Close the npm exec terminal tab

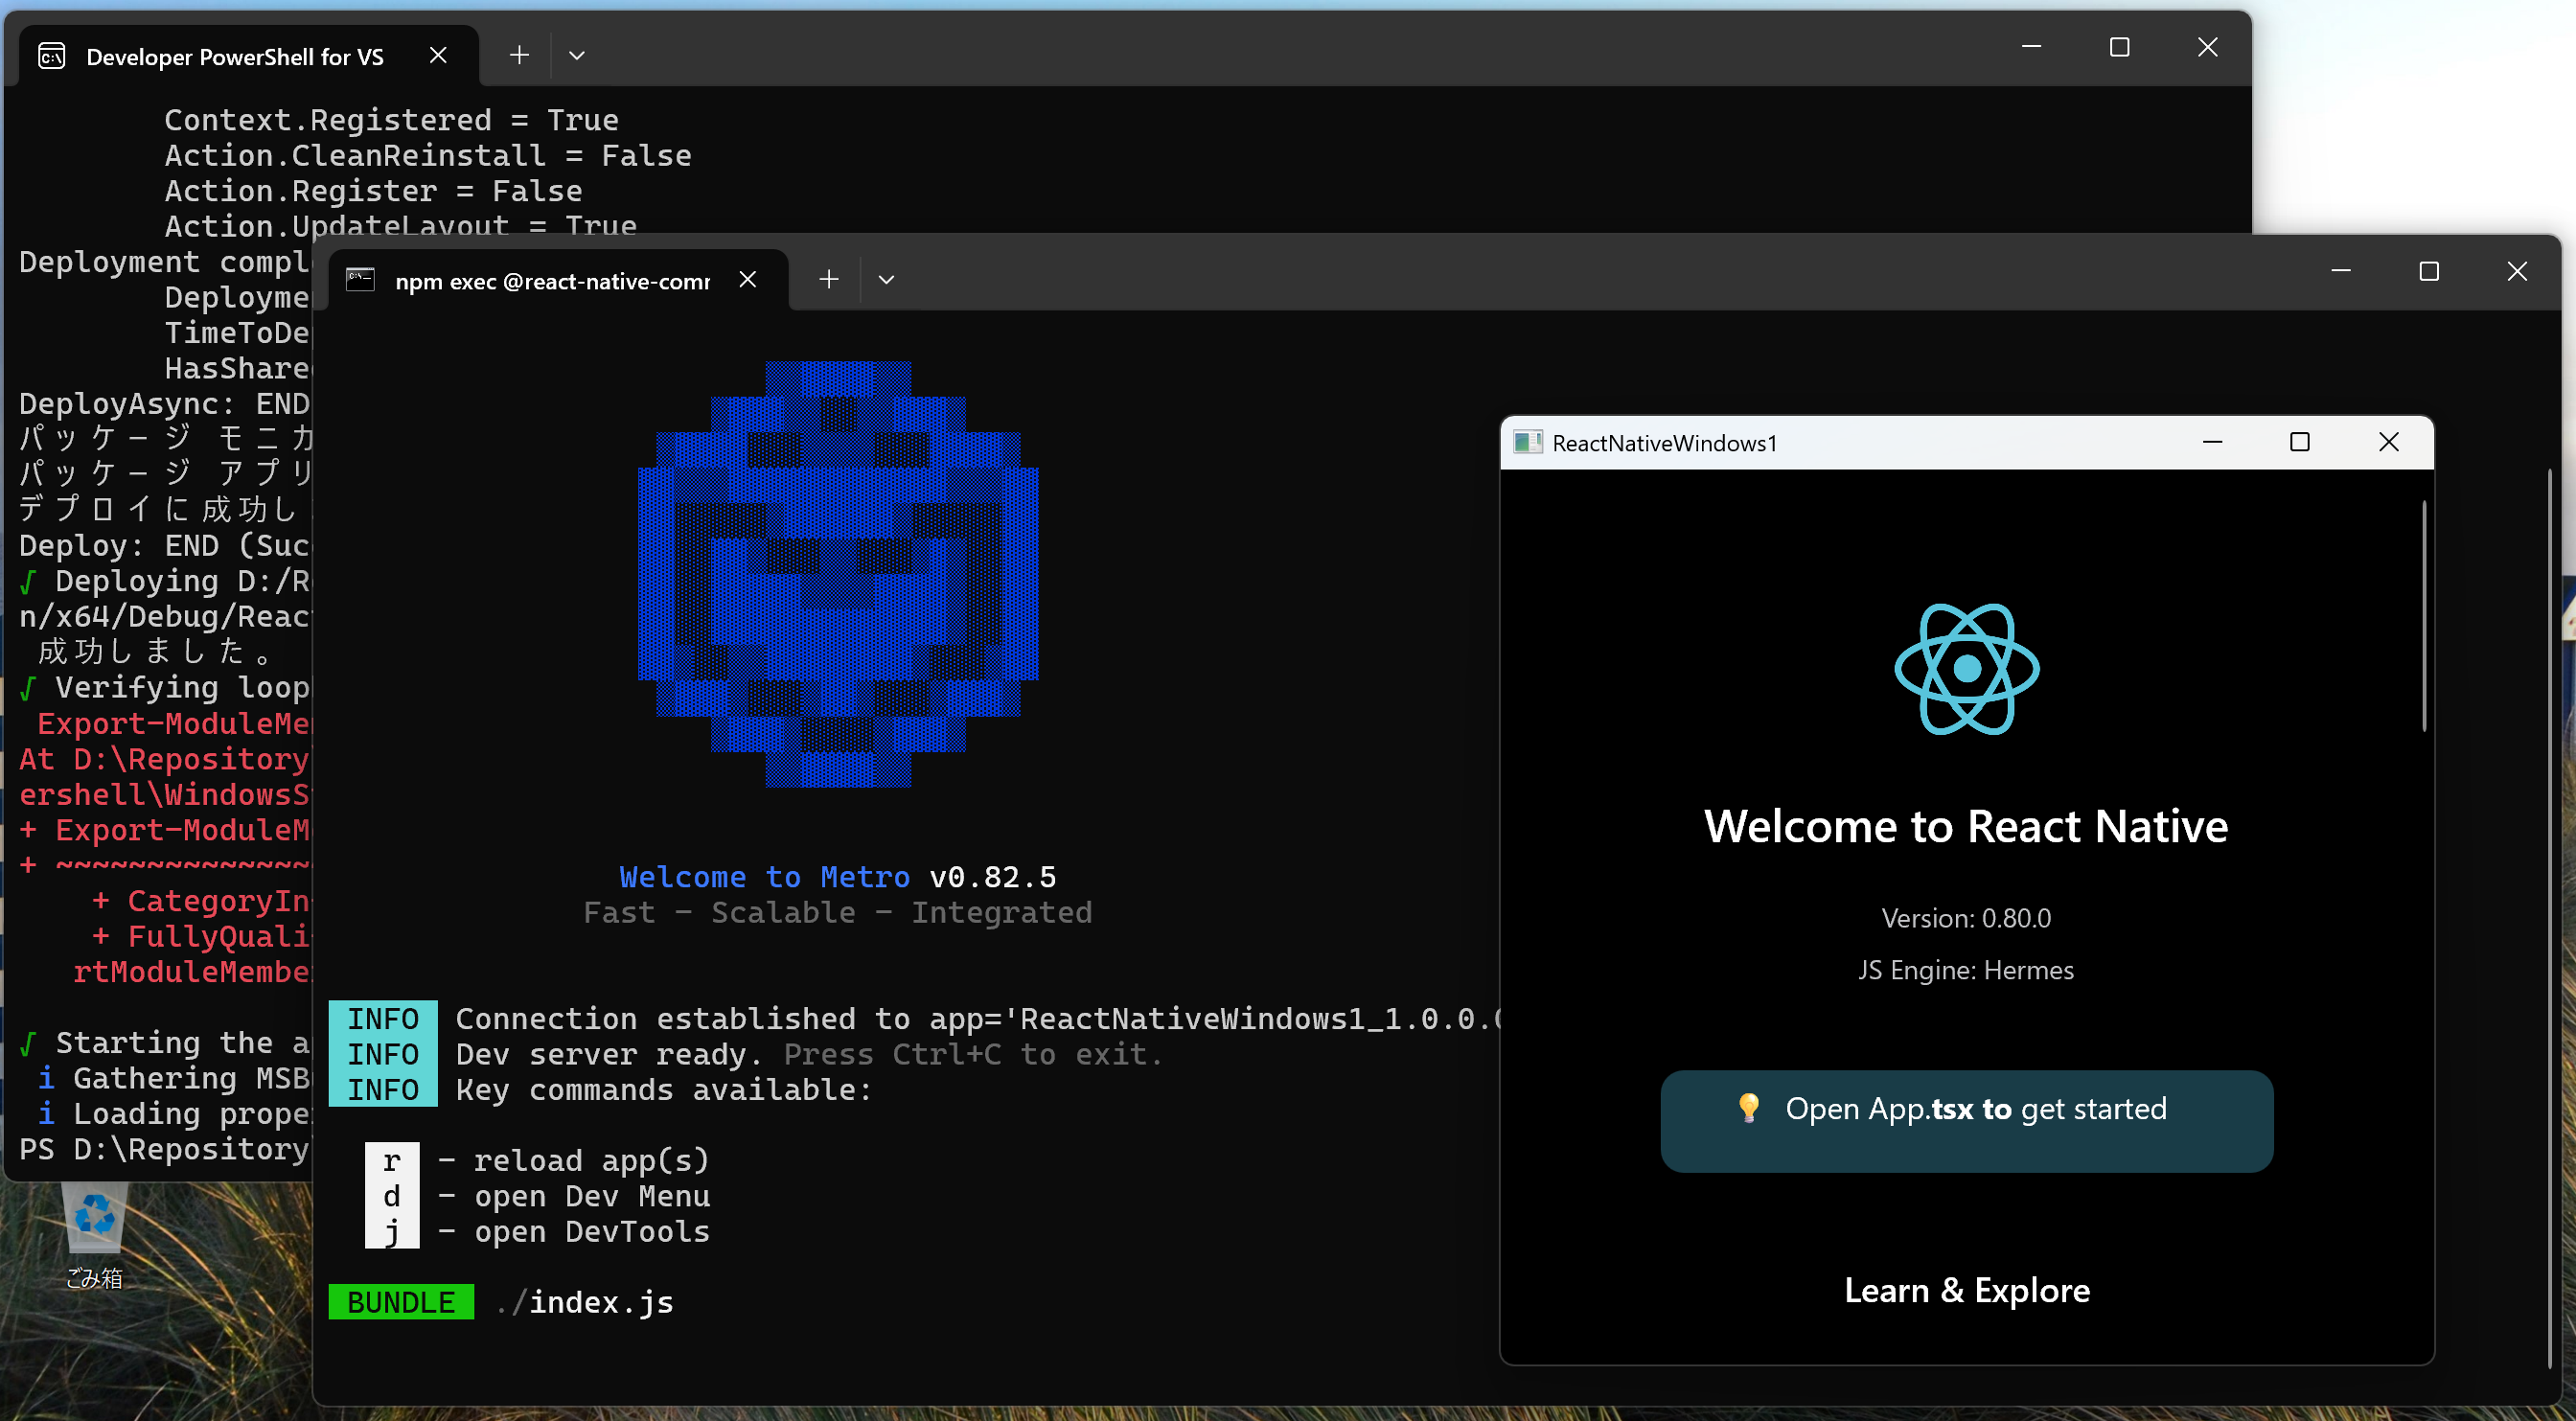coord(748,280)
